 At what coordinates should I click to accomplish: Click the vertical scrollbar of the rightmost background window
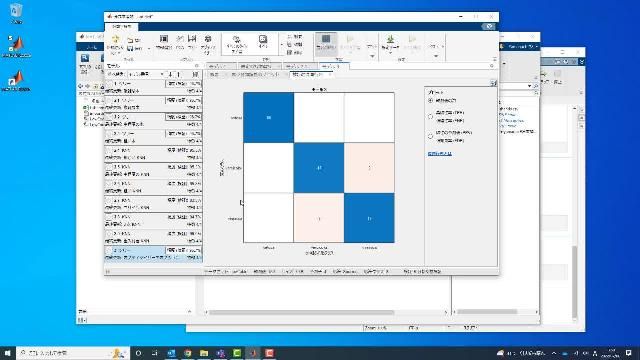(575, 283)
